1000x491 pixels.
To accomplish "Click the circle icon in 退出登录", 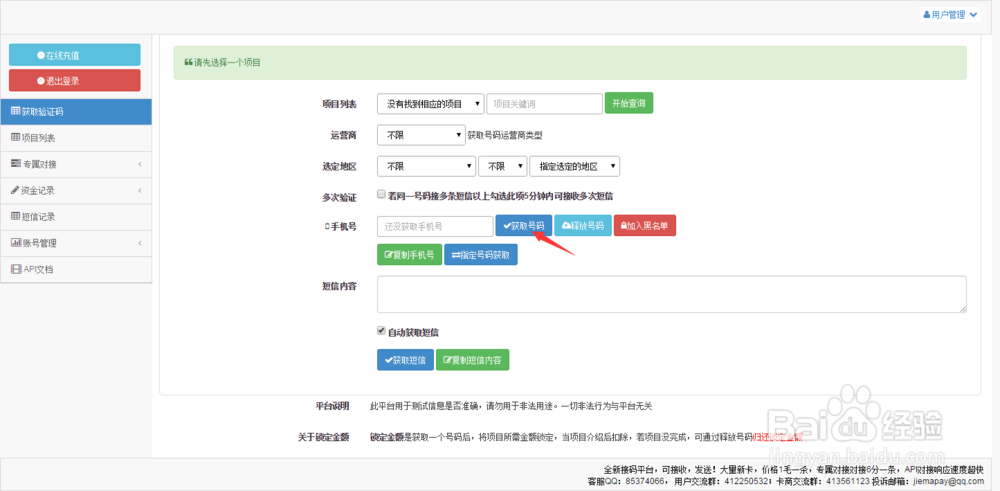I will click(x=41, y=80).
